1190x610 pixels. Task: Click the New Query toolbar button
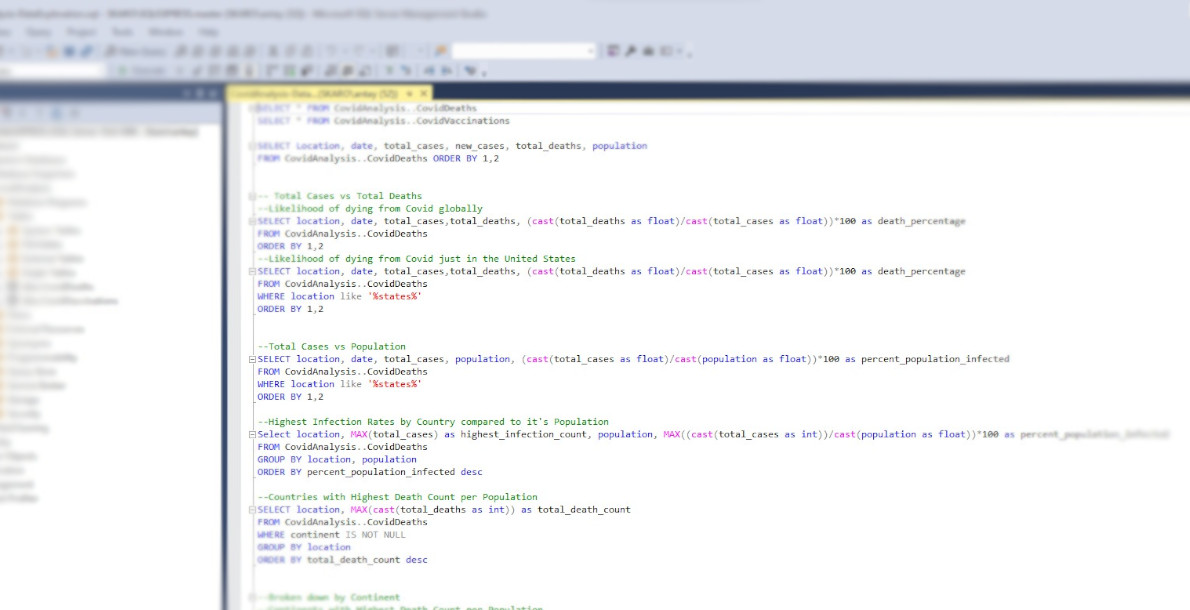coord(136,51)
